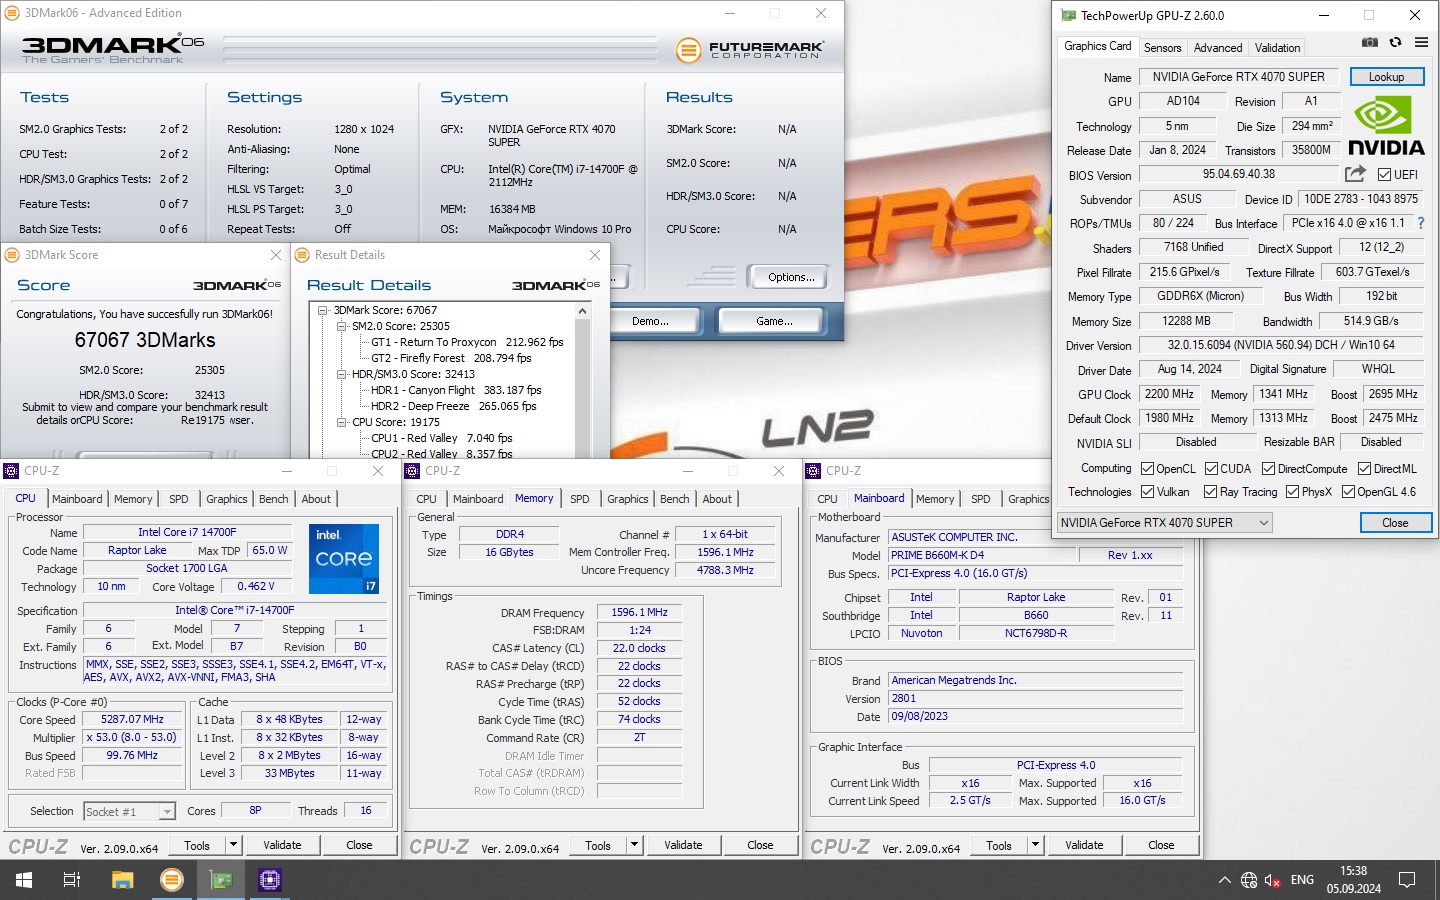Click the BIOS Version field 95.04.69.40.38
Viewport: 1440px width, 900px height.
(1238, 174)
